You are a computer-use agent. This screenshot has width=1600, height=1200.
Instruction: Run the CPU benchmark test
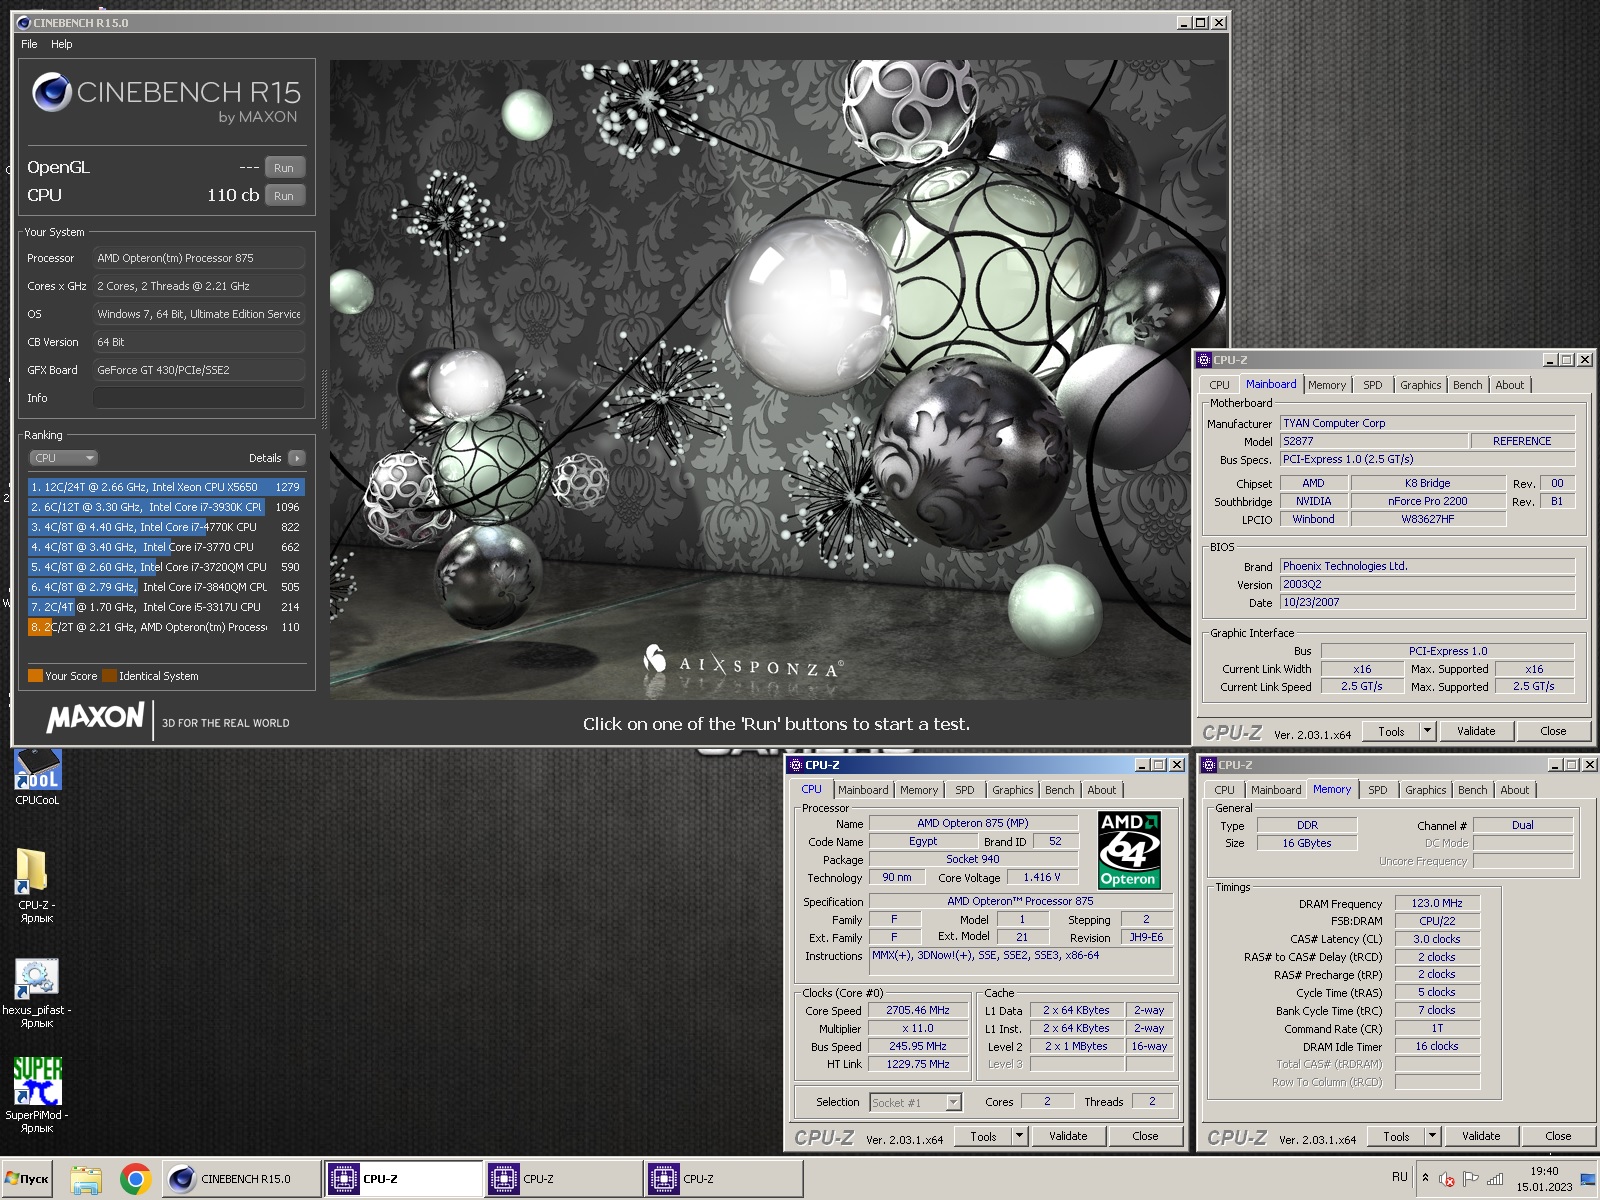[x=284, y=196]
